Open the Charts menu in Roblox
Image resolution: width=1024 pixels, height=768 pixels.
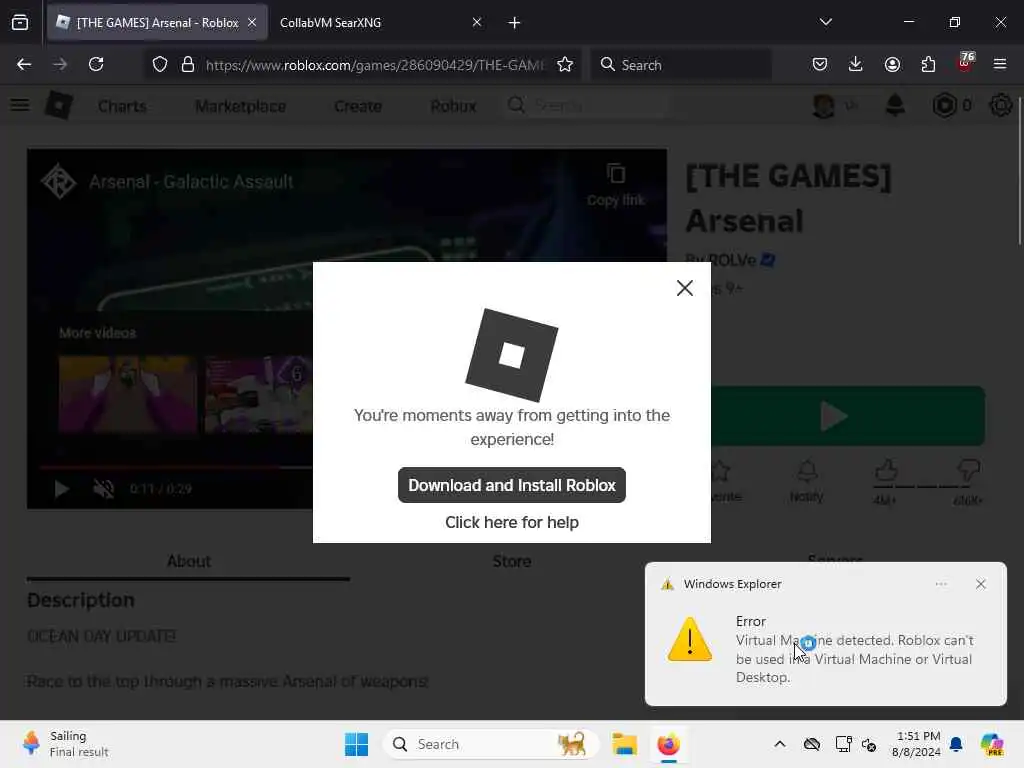(122, 106)
